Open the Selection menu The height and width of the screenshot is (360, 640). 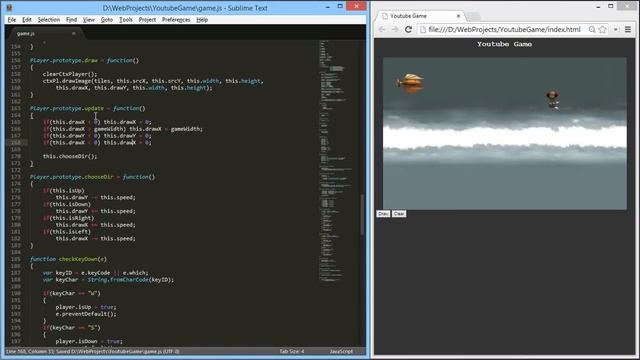click(x=49, y=20)
